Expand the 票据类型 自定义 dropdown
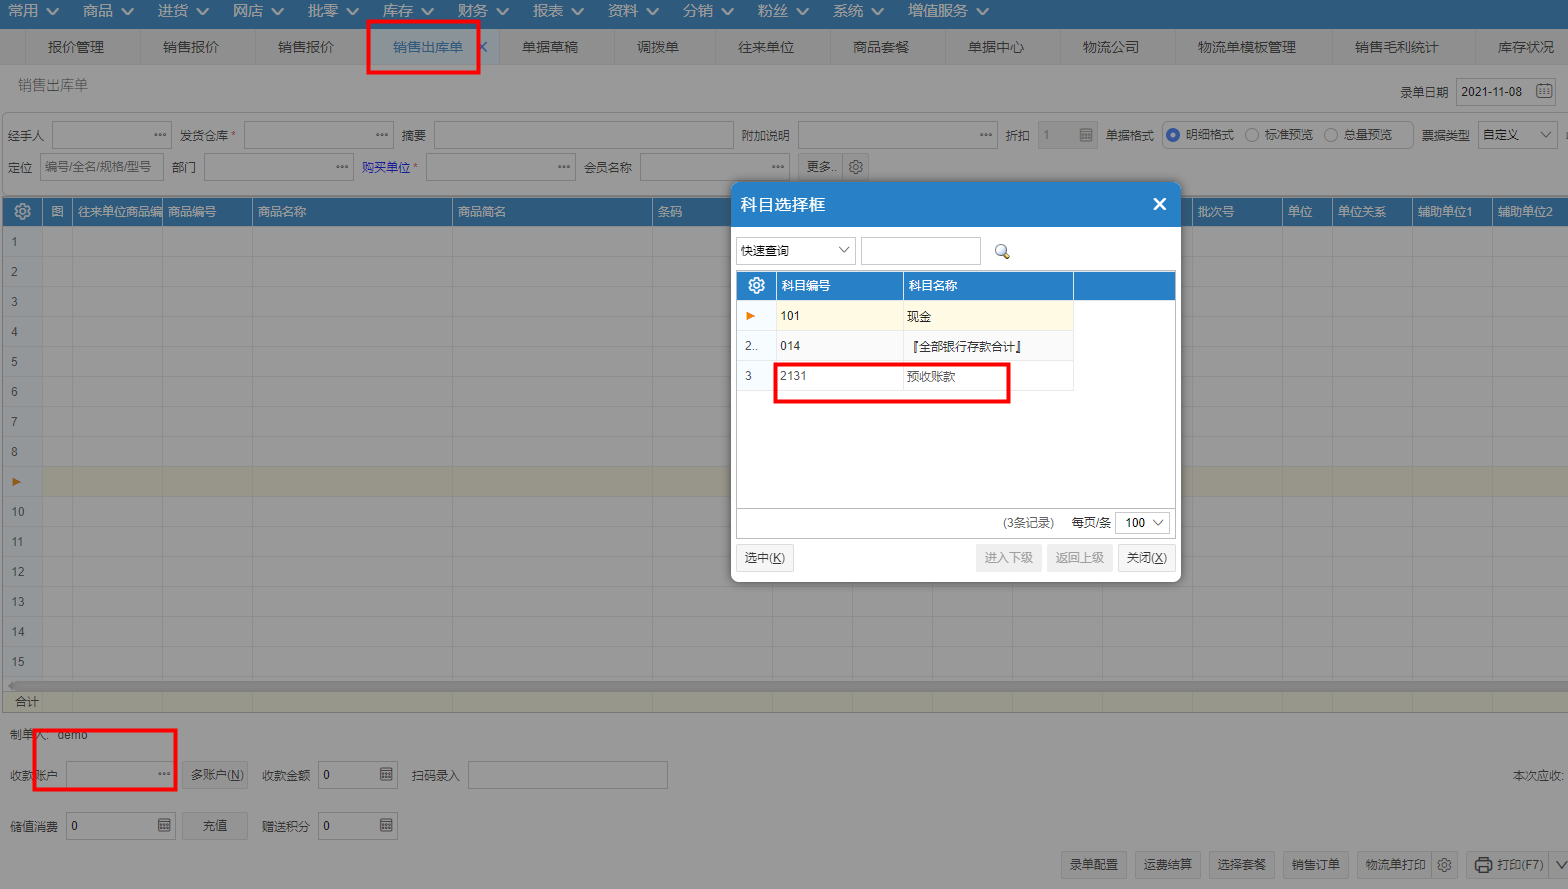The width and height of the screenshot is (1568, 889). click(x=1517, y=135)
